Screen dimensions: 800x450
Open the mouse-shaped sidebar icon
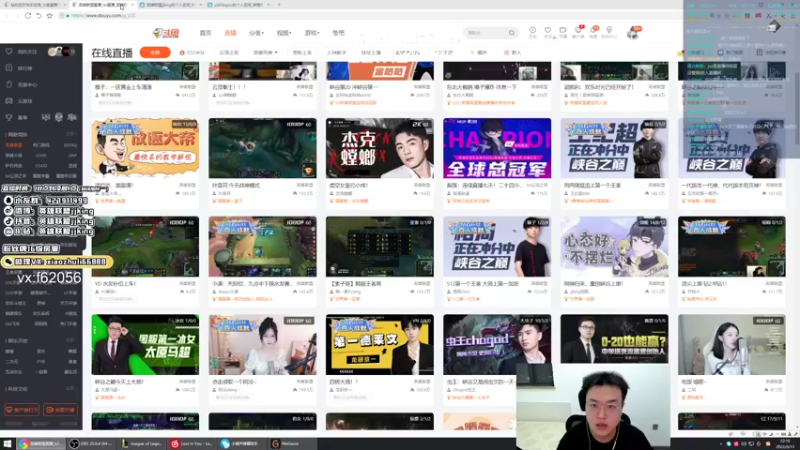click(9, 84)
